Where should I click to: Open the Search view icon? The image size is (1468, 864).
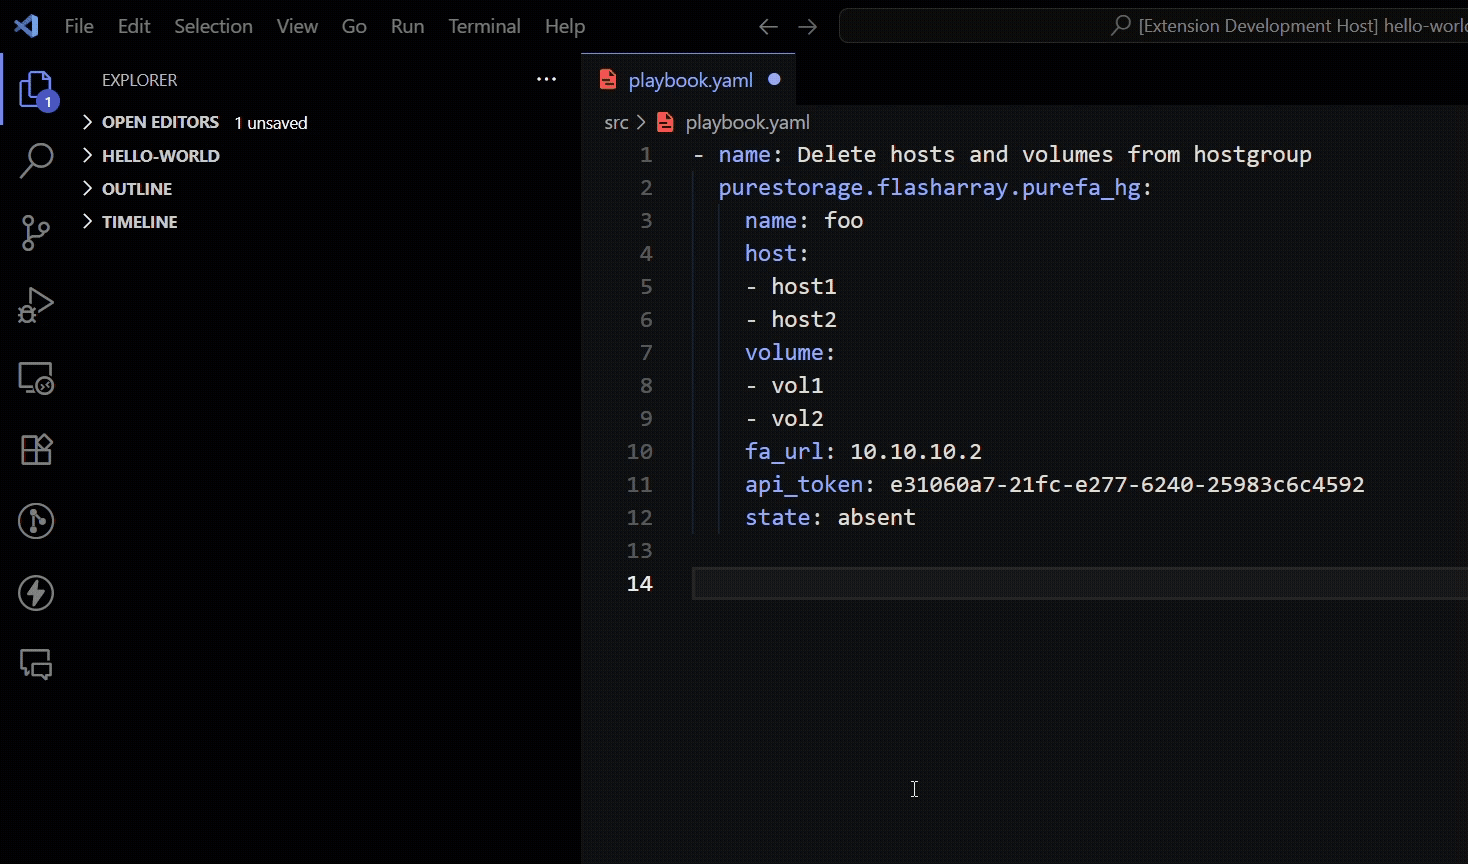point(36,160)
